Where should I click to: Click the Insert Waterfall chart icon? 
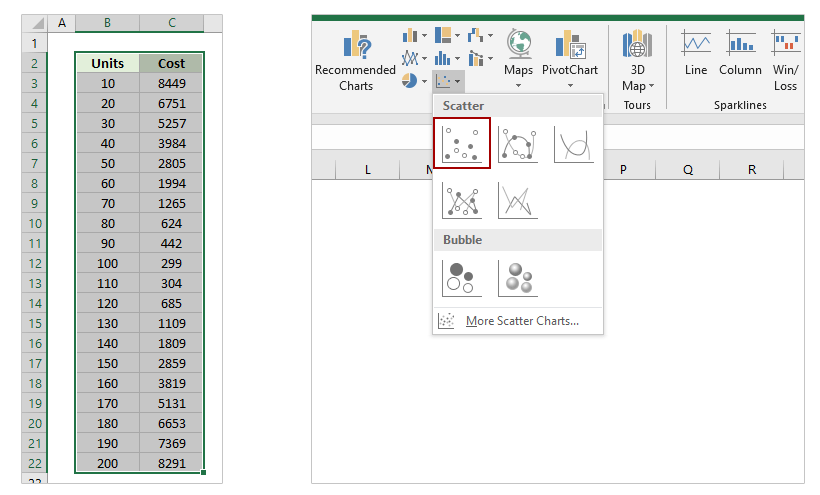pyautogui.click(x=475, y=36)
